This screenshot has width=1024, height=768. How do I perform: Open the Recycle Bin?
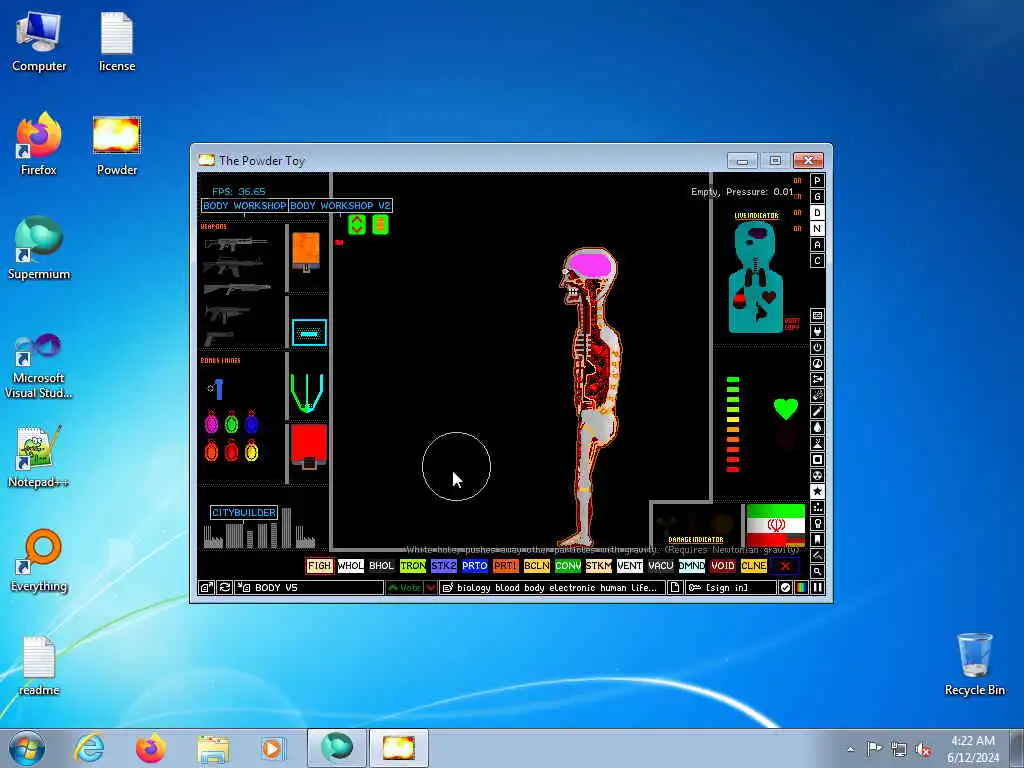[974, 664]
